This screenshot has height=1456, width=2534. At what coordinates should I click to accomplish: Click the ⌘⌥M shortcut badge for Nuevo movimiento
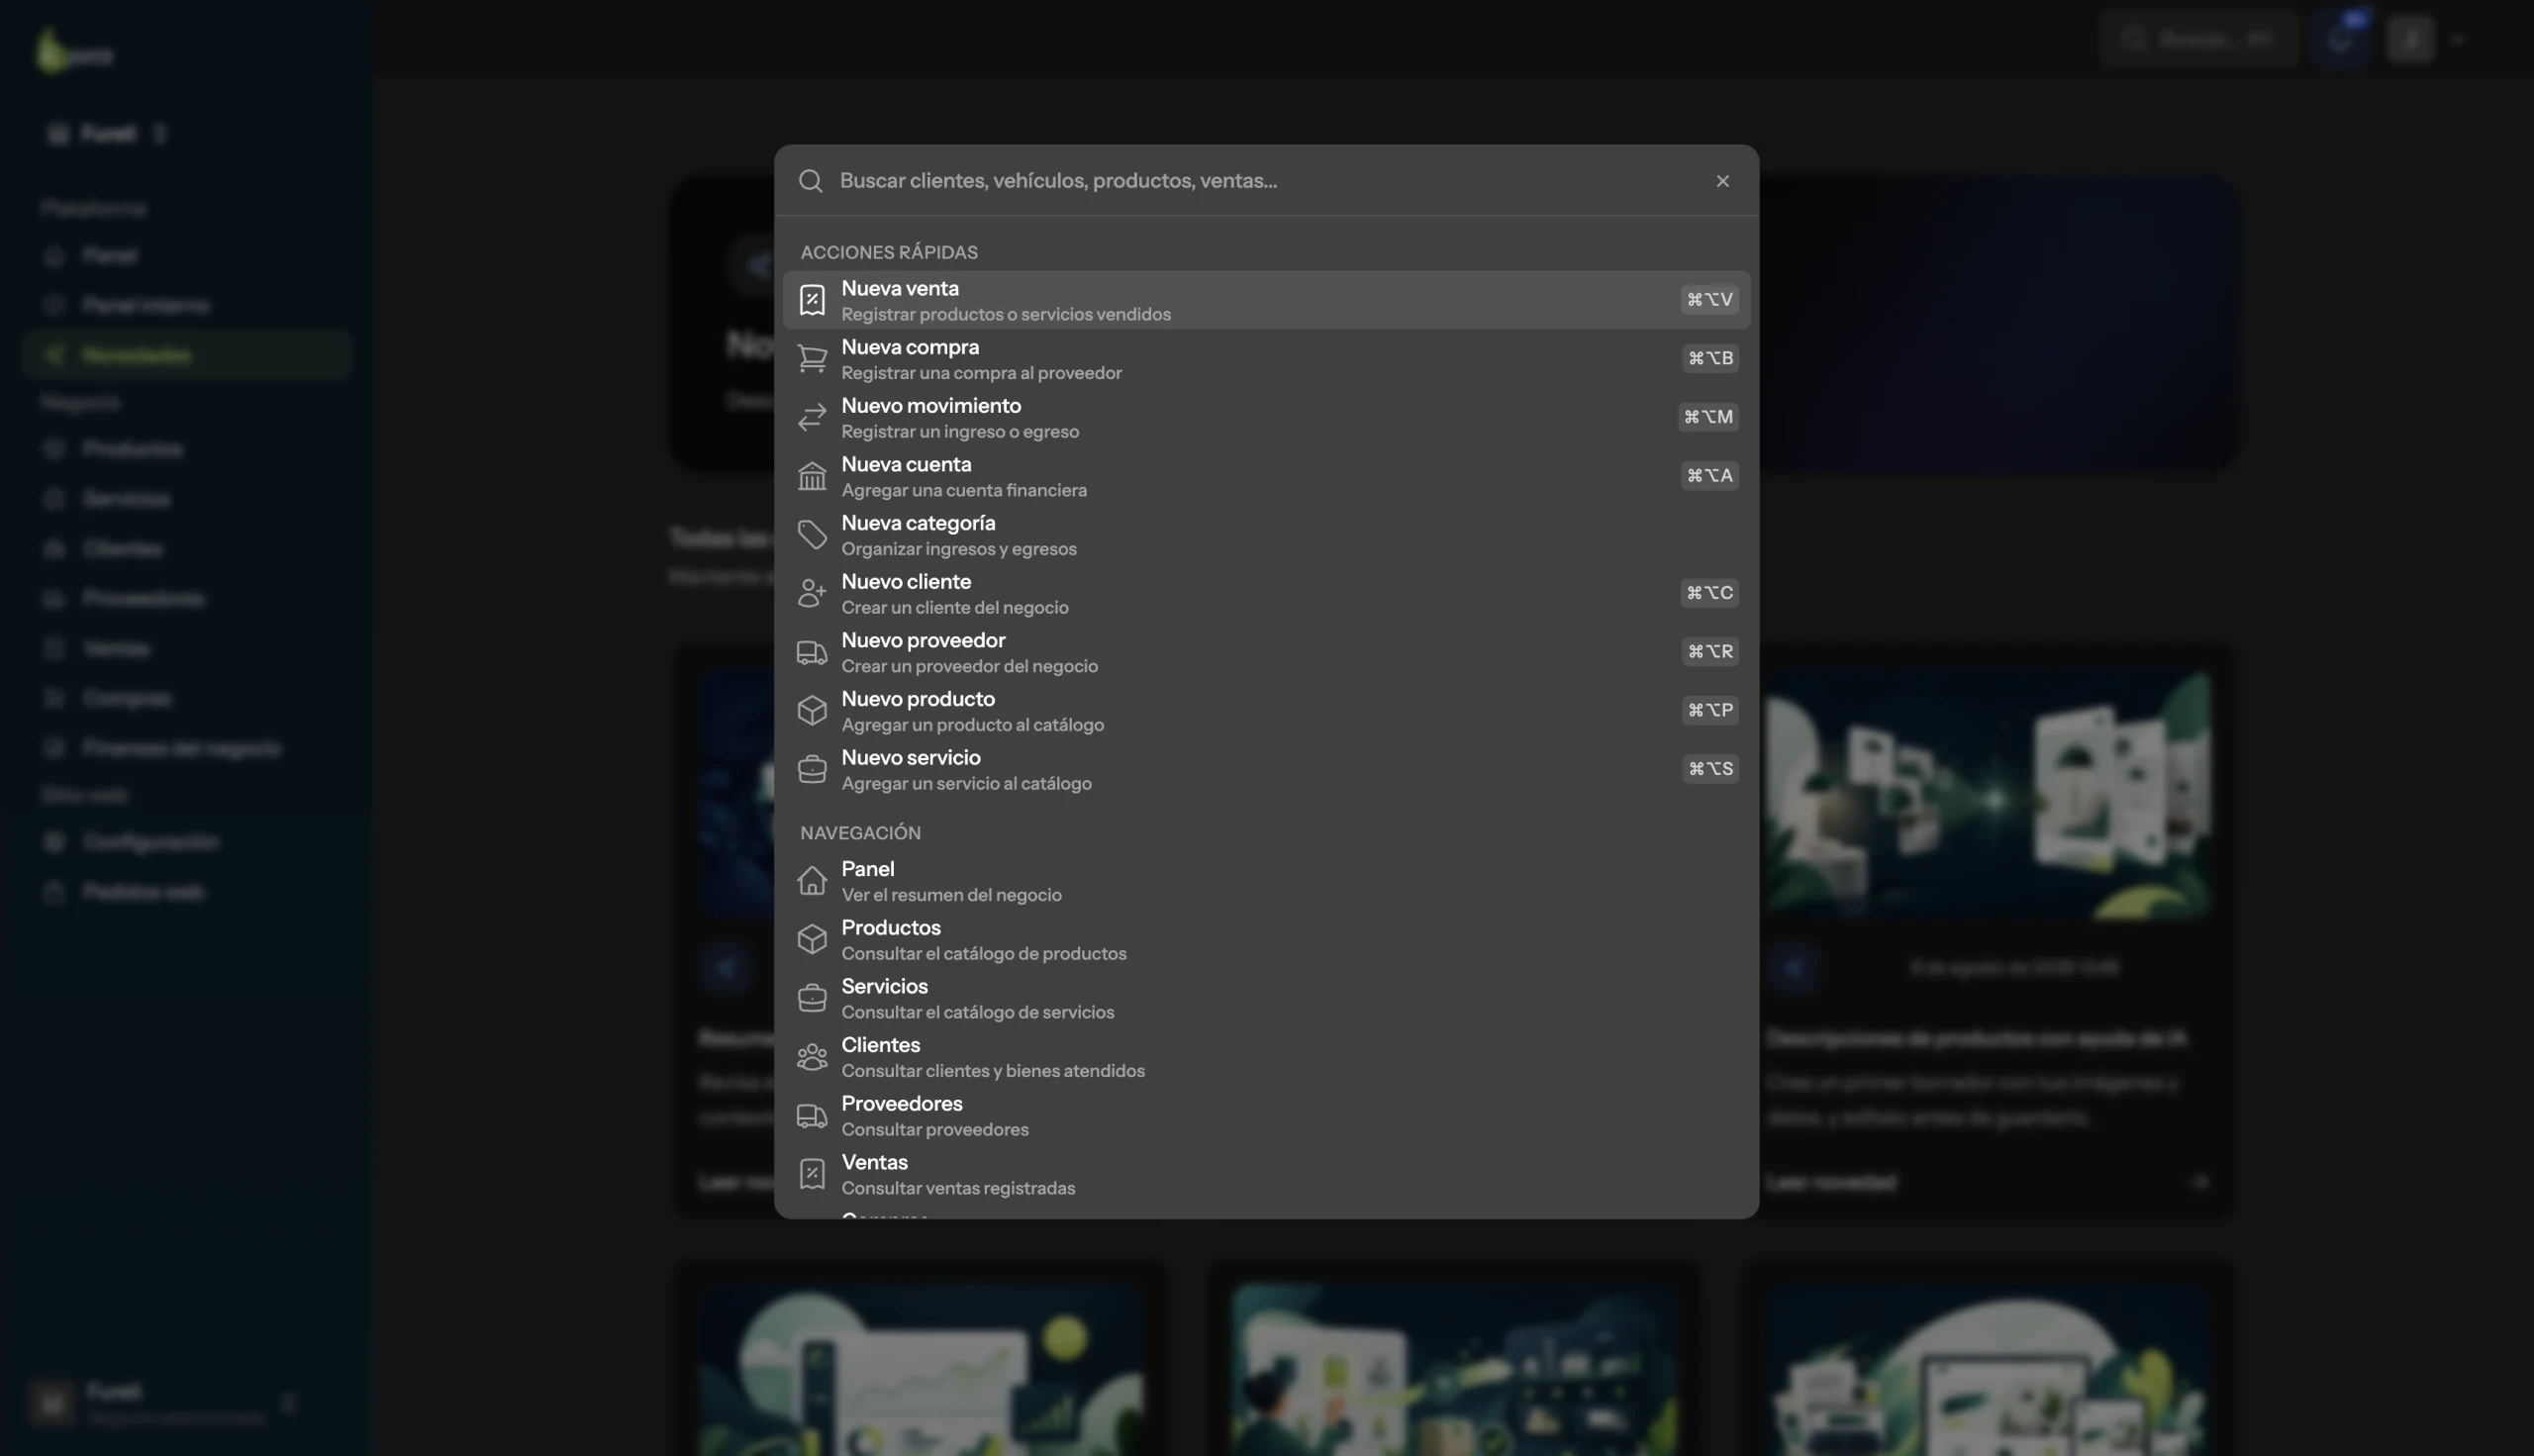coord(1708,417)
